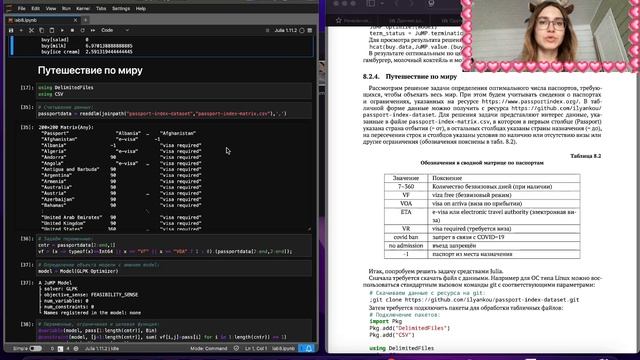Click the 'using DelimitedFiles' code cell
The image size is (640, 360).
[x=174, y=91]
